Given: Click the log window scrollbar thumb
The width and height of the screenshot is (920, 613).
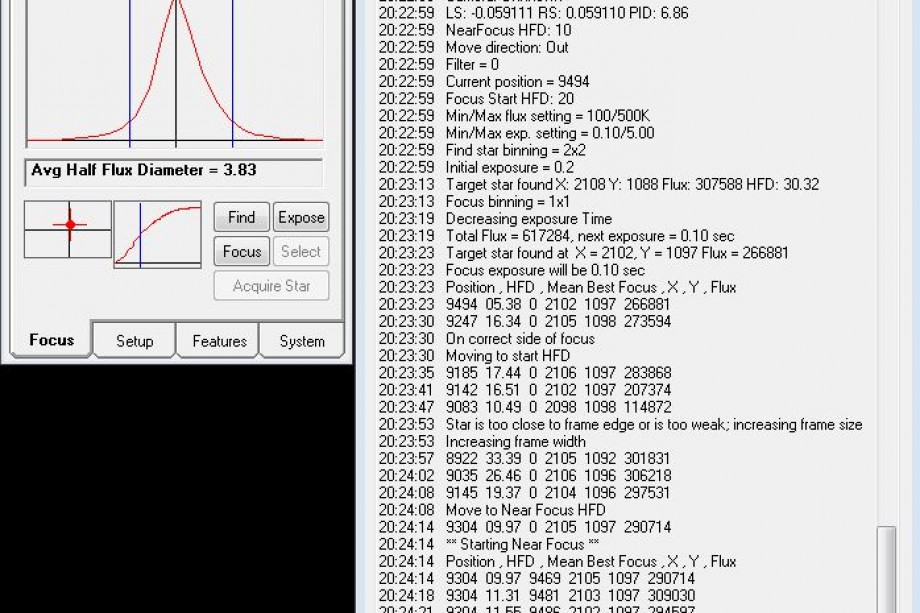Looking at the screenshot, I should [x=886, y=569].
